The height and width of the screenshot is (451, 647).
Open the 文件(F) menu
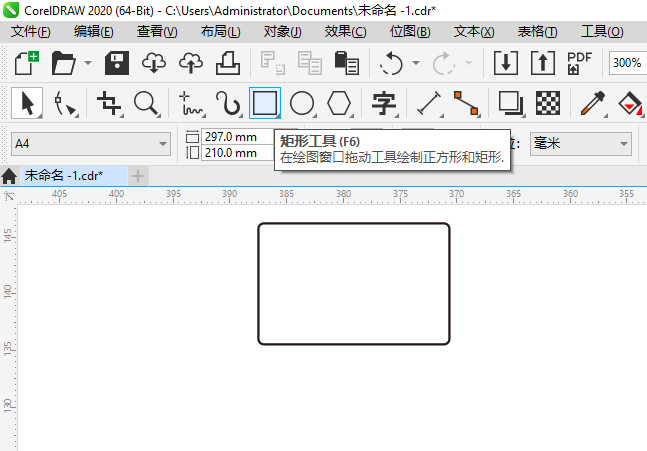(31, 31)
